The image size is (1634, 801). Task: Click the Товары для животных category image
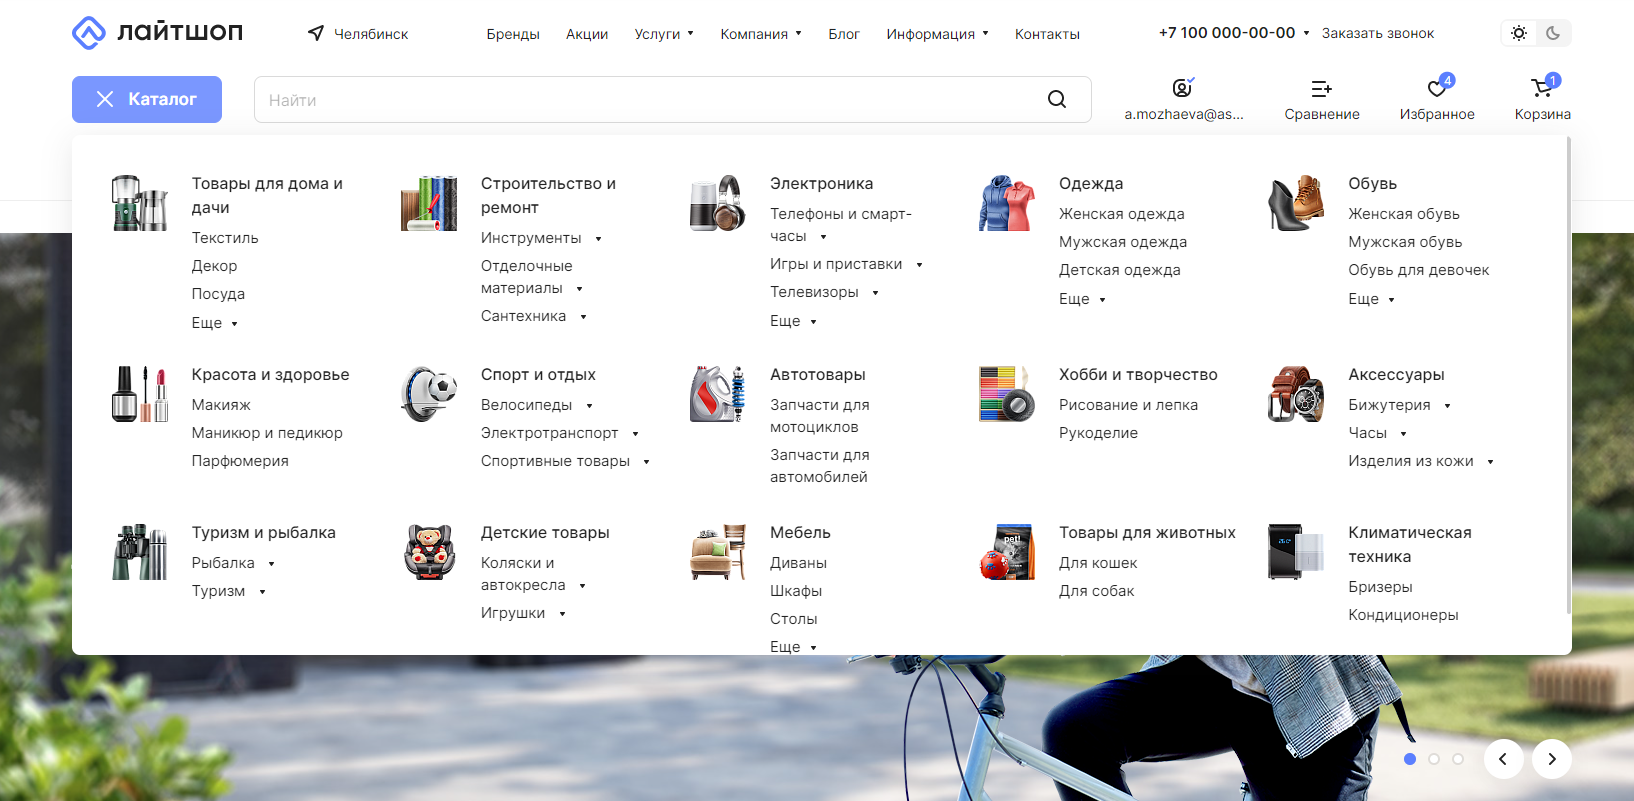(1006, 552)
